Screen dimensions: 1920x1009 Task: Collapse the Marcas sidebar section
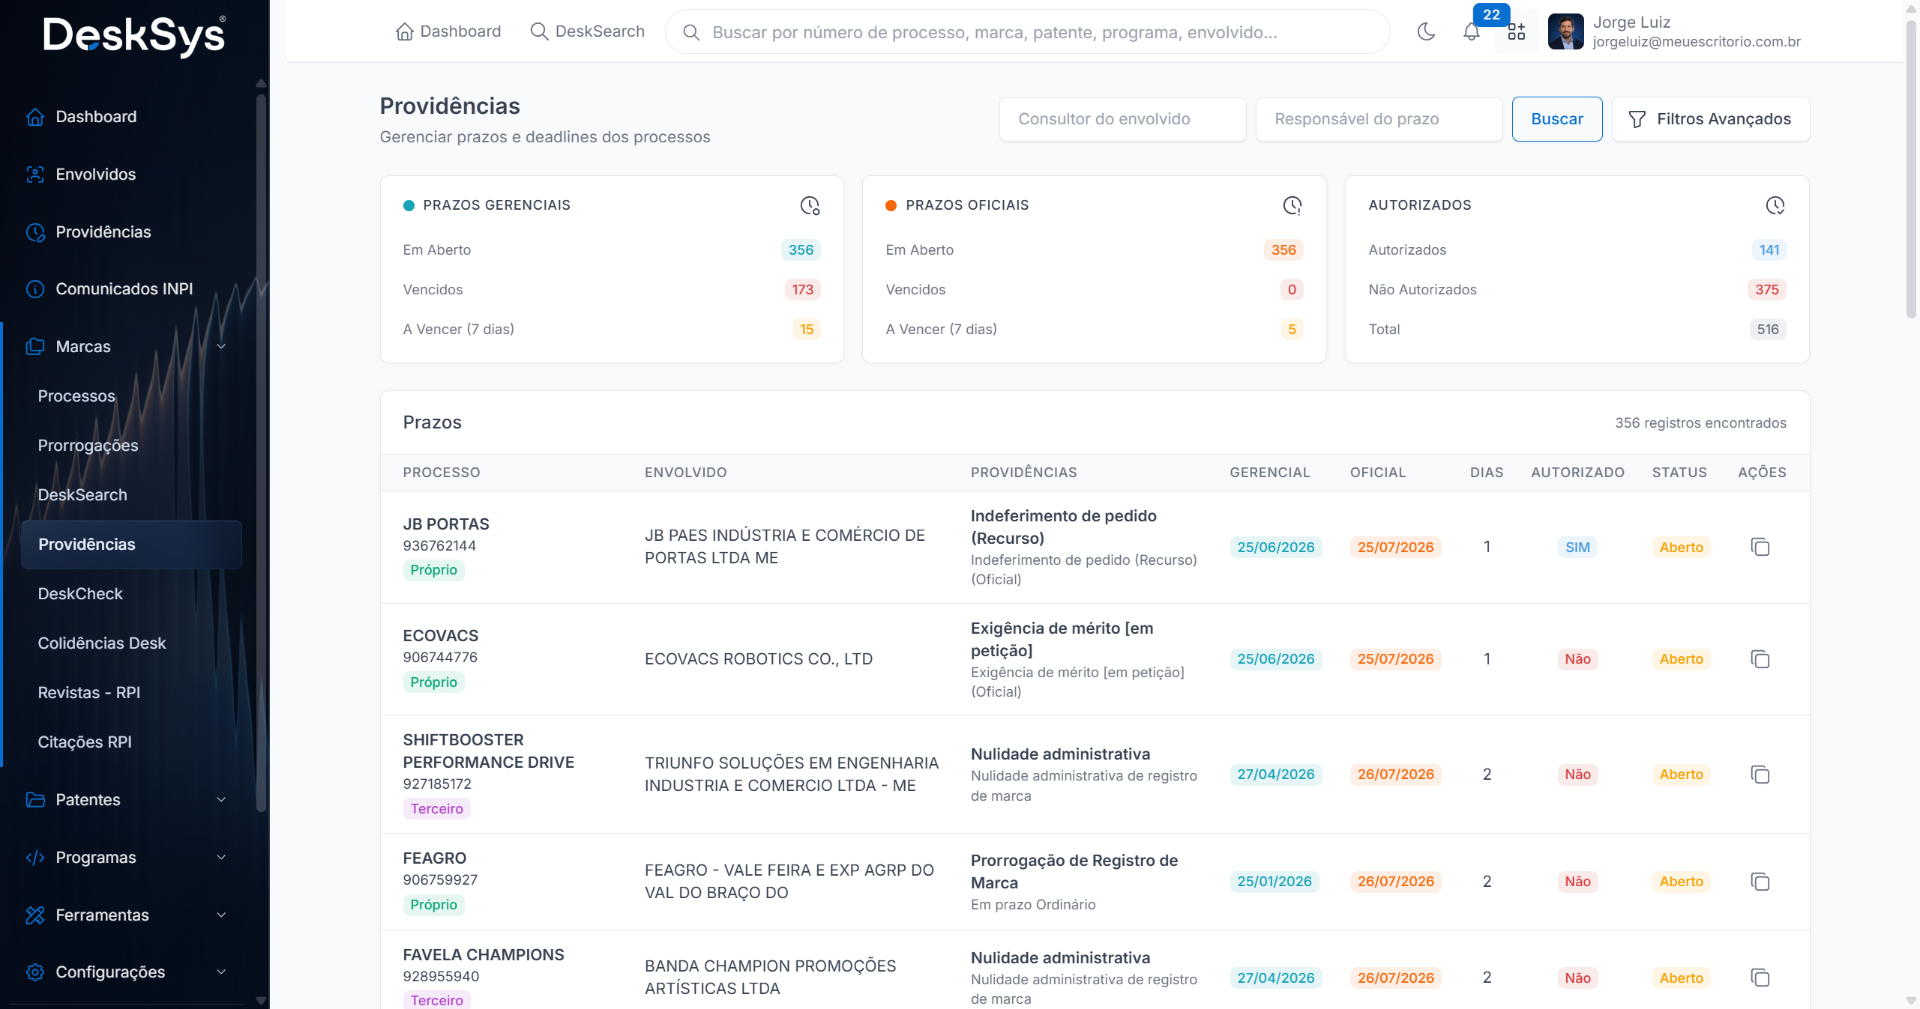coord(128,346)
